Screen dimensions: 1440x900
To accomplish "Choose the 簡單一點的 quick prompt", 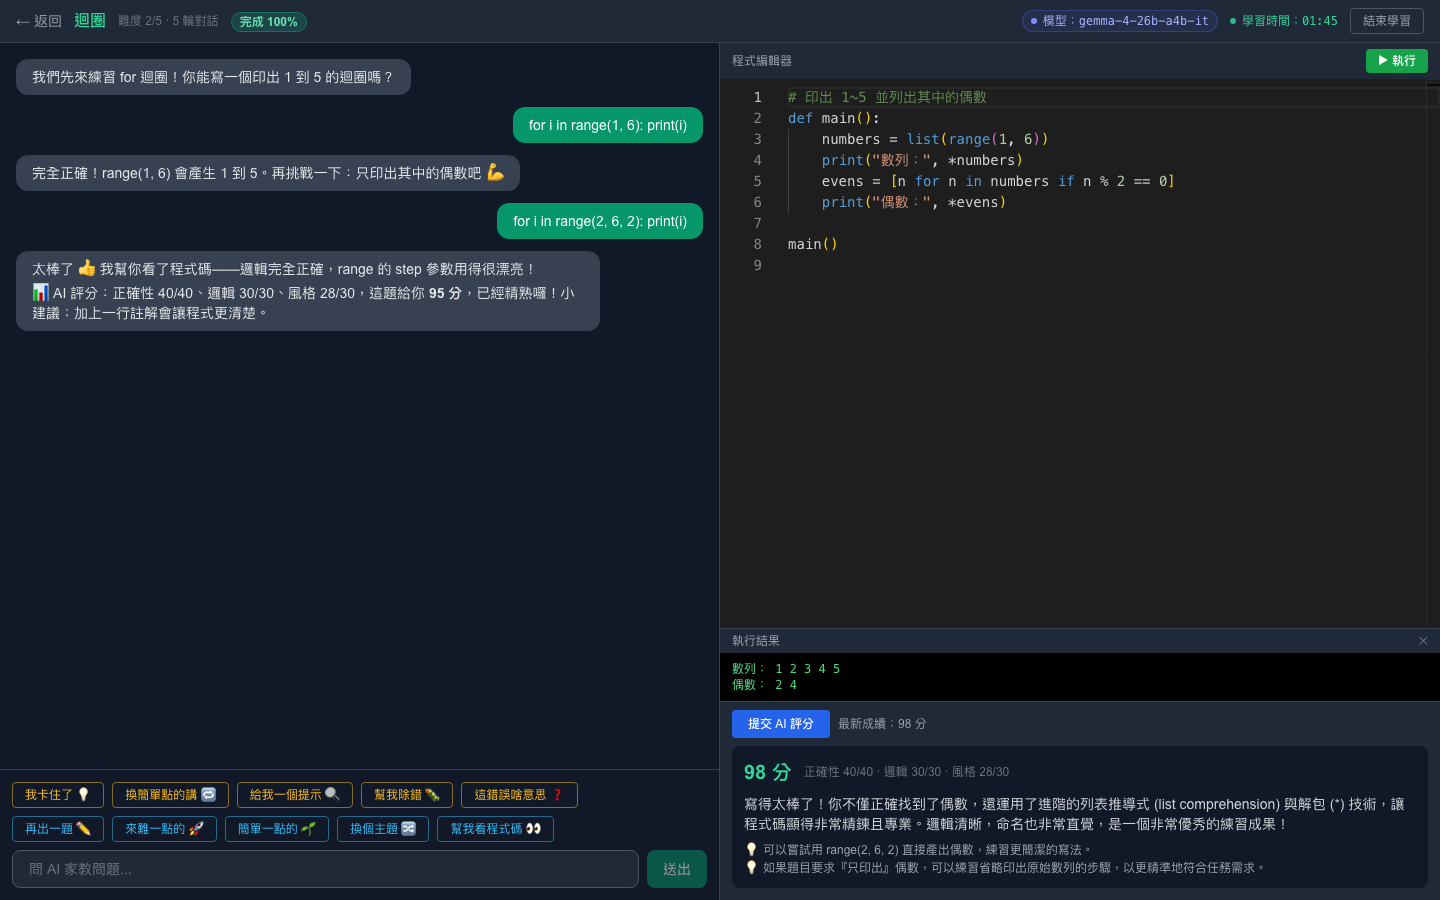I will 277,829.
